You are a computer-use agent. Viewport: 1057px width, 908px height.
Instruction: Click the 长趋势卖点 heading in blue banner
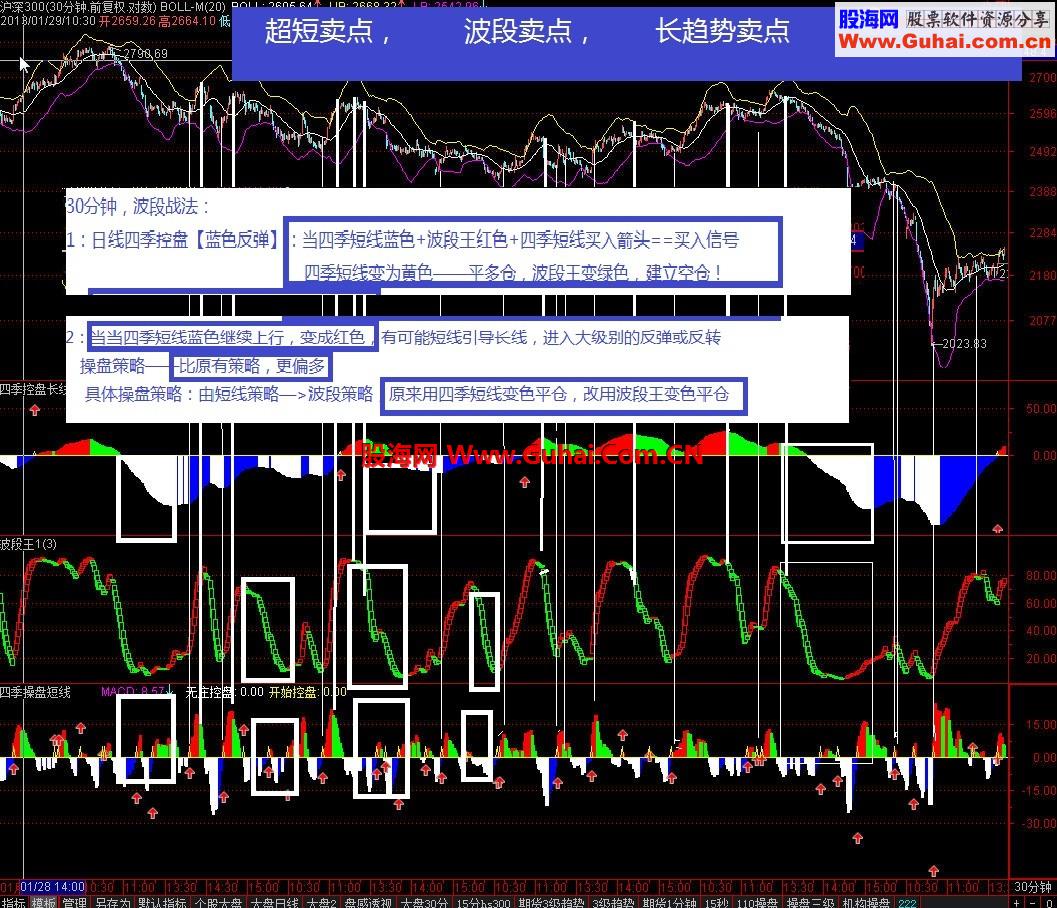[723, 31]
